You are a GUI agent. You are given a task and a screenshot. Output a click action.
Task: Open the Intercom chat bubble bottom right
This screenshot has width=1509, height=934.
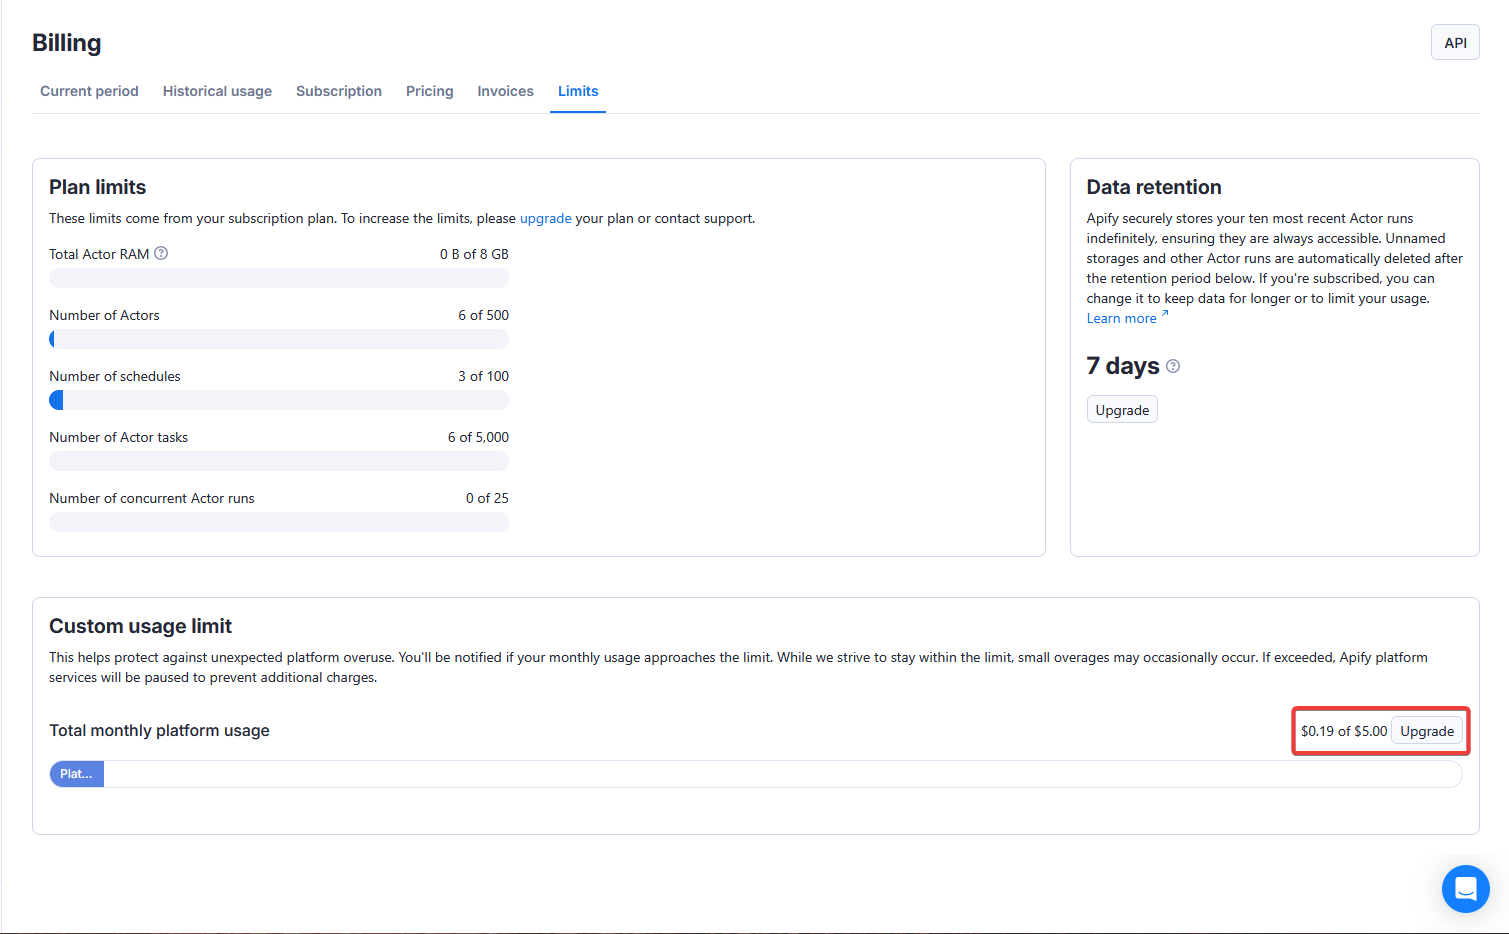click(1465, 888)
